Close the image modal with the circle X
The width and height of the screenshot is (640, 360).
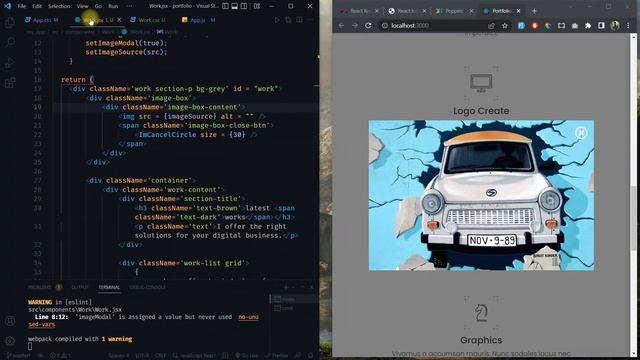click(581, 133)
